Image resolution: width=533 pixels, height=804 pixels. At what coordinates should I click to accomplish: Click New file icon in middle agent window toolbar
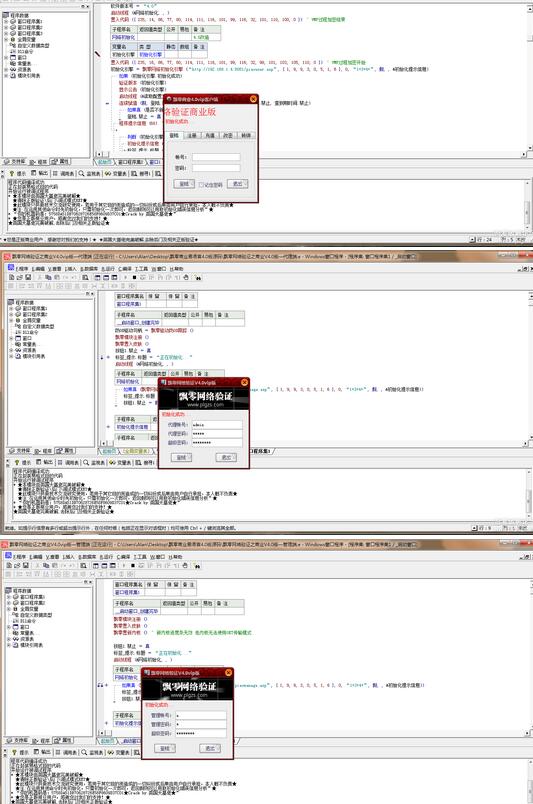click(12, 277)
